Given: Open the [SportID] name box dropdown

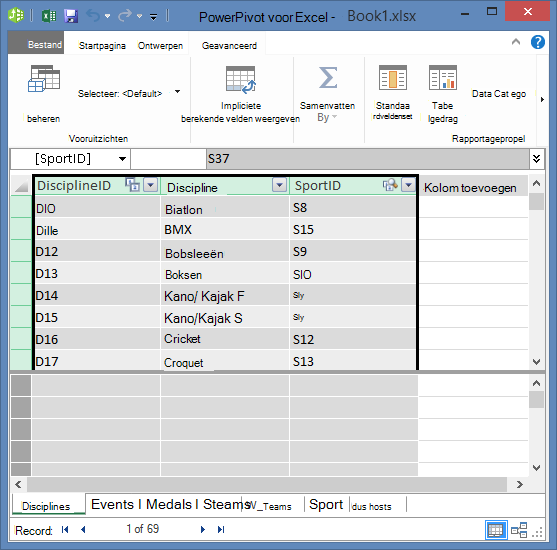Looking at the screenshot, I should pyautogui.click(x=122, y=159).
